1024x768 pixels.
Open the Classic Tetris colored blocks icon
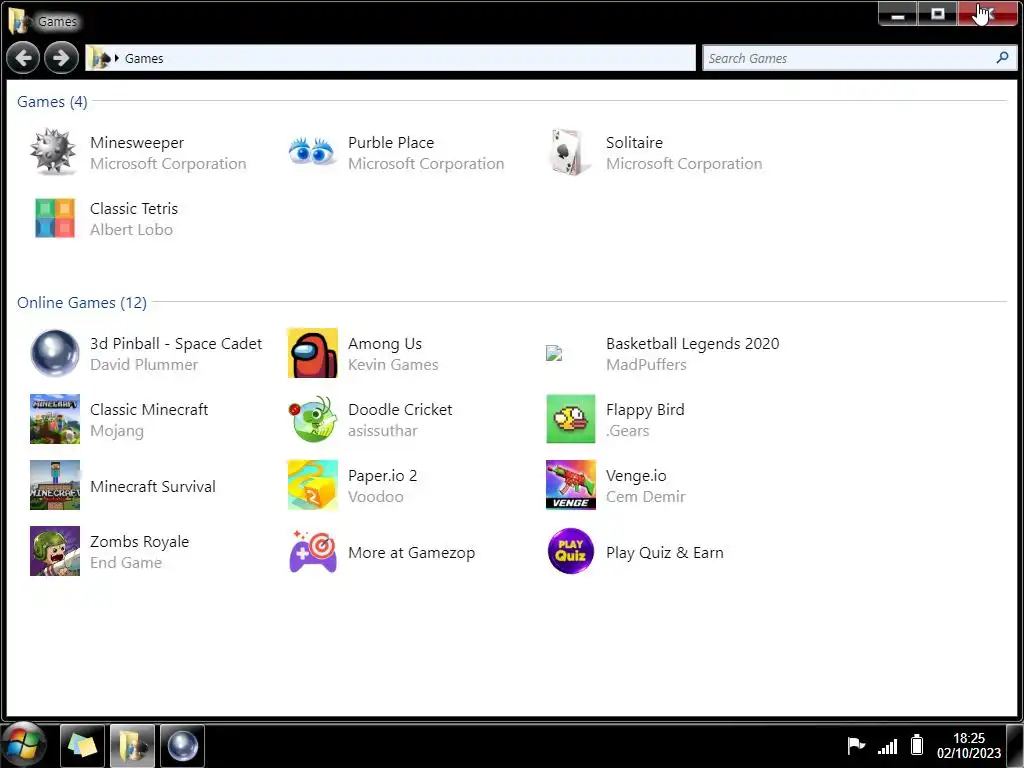(55, 218)
